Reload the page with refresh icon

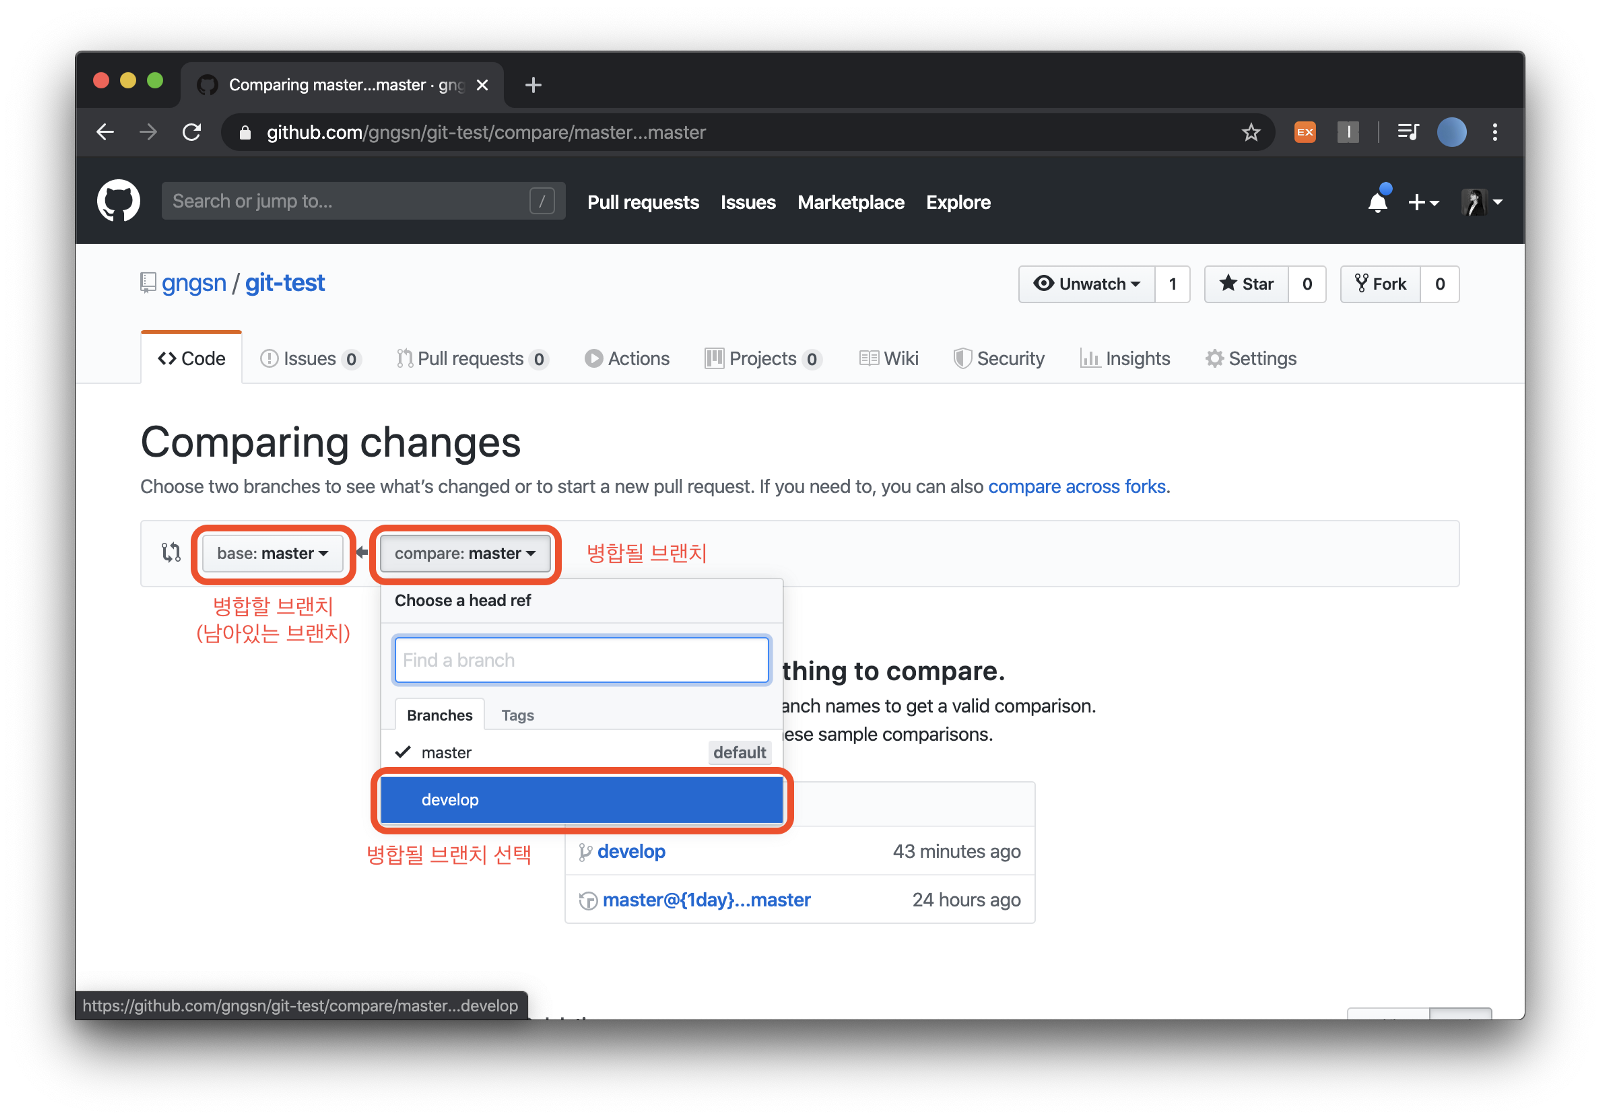[x=192, y=132]
